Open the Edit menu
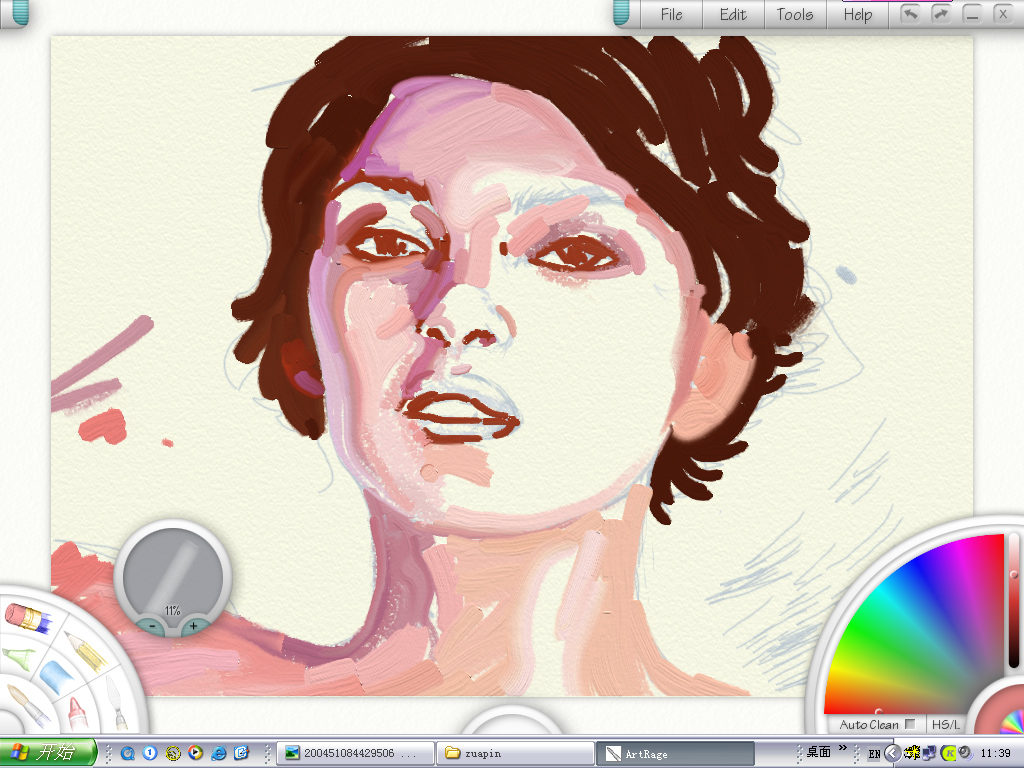The image size is (1024, 768). coord(733,14)
